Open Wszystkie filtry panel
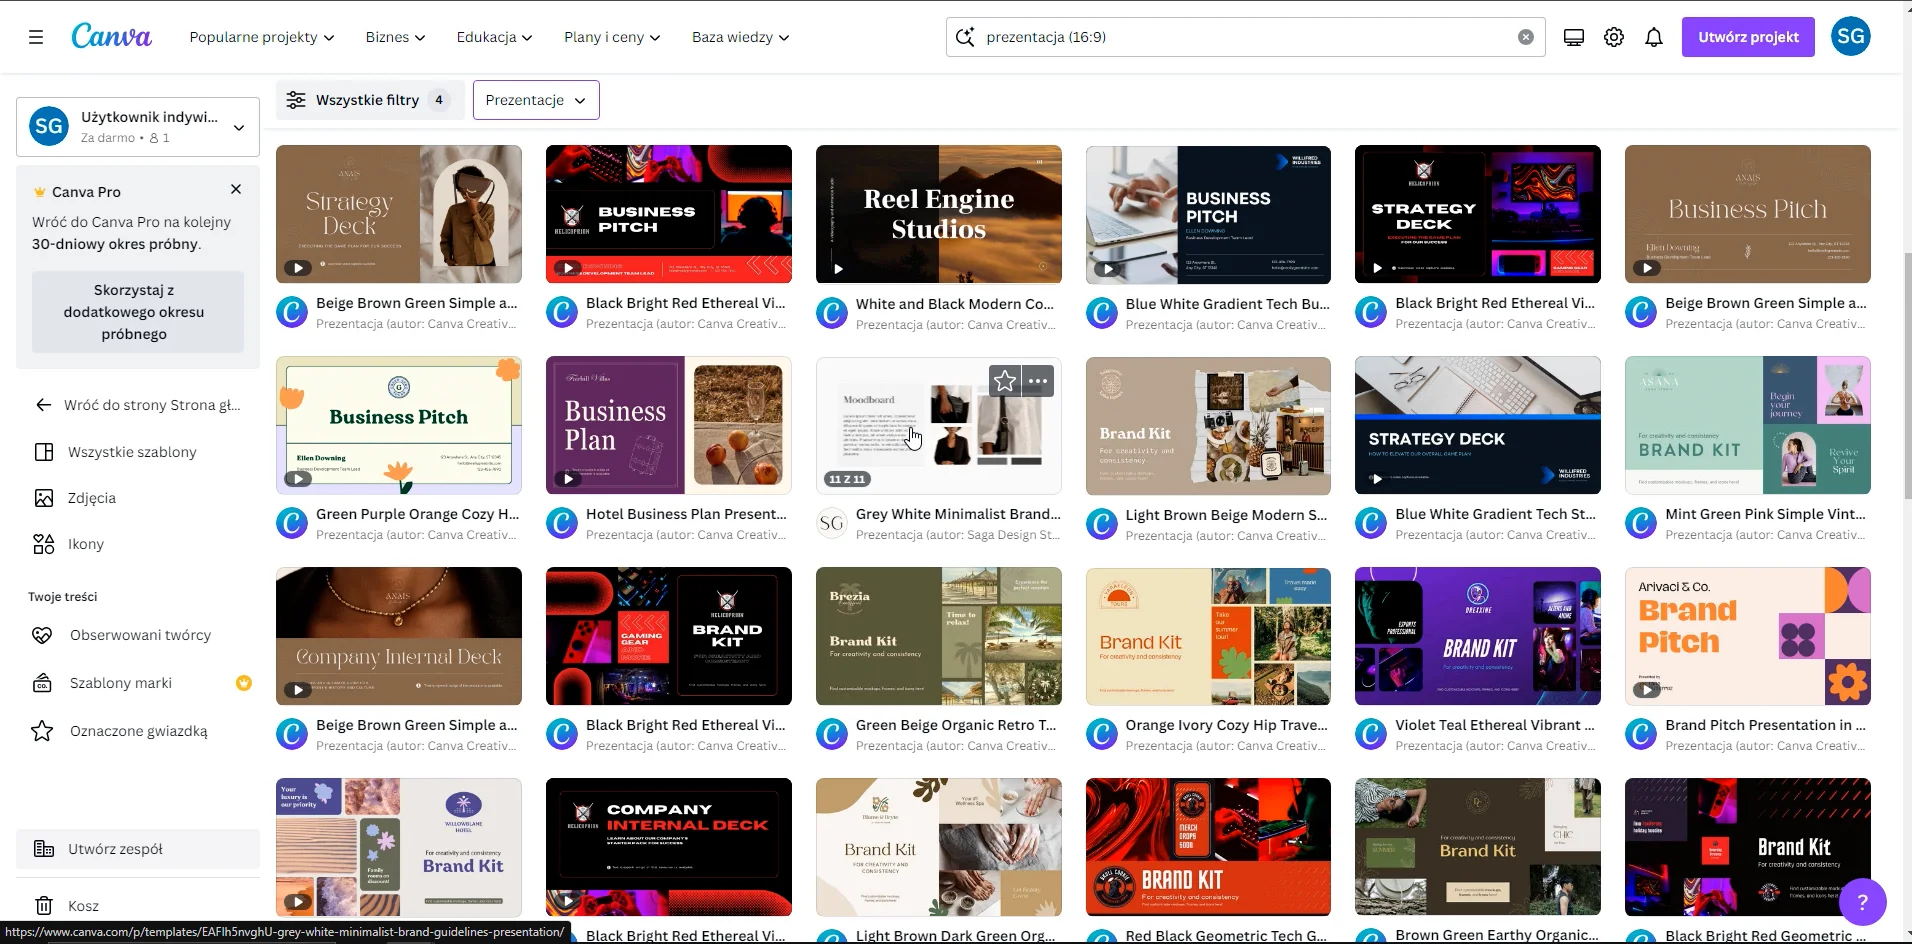This screenshot has height=944, width=1912. click(370, 100)
